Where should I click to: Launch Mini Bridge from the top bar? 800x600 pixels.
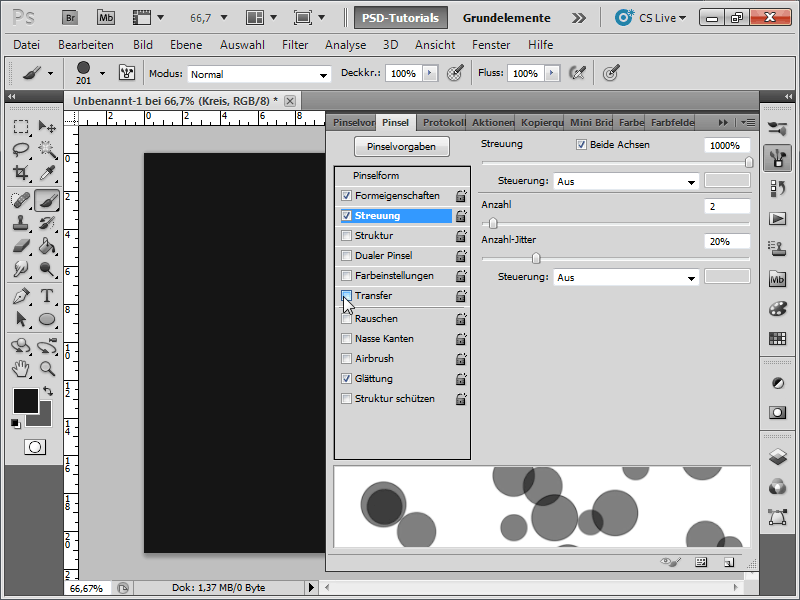pos(106,18)
